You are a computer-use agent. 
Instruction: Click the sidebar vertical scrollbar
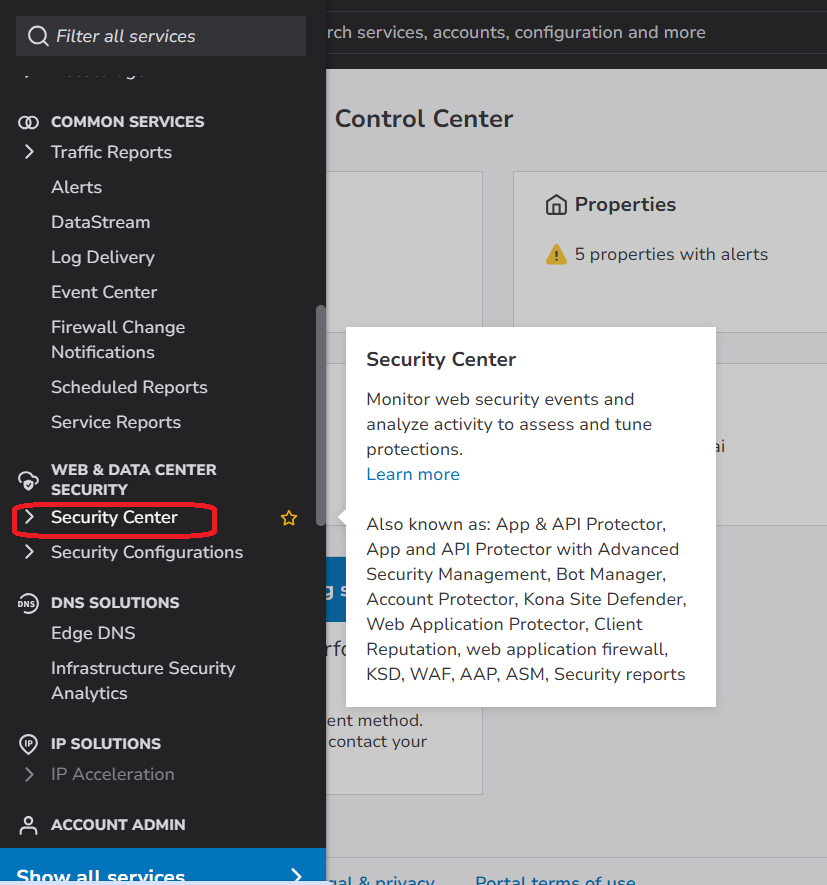click(320, 415)
